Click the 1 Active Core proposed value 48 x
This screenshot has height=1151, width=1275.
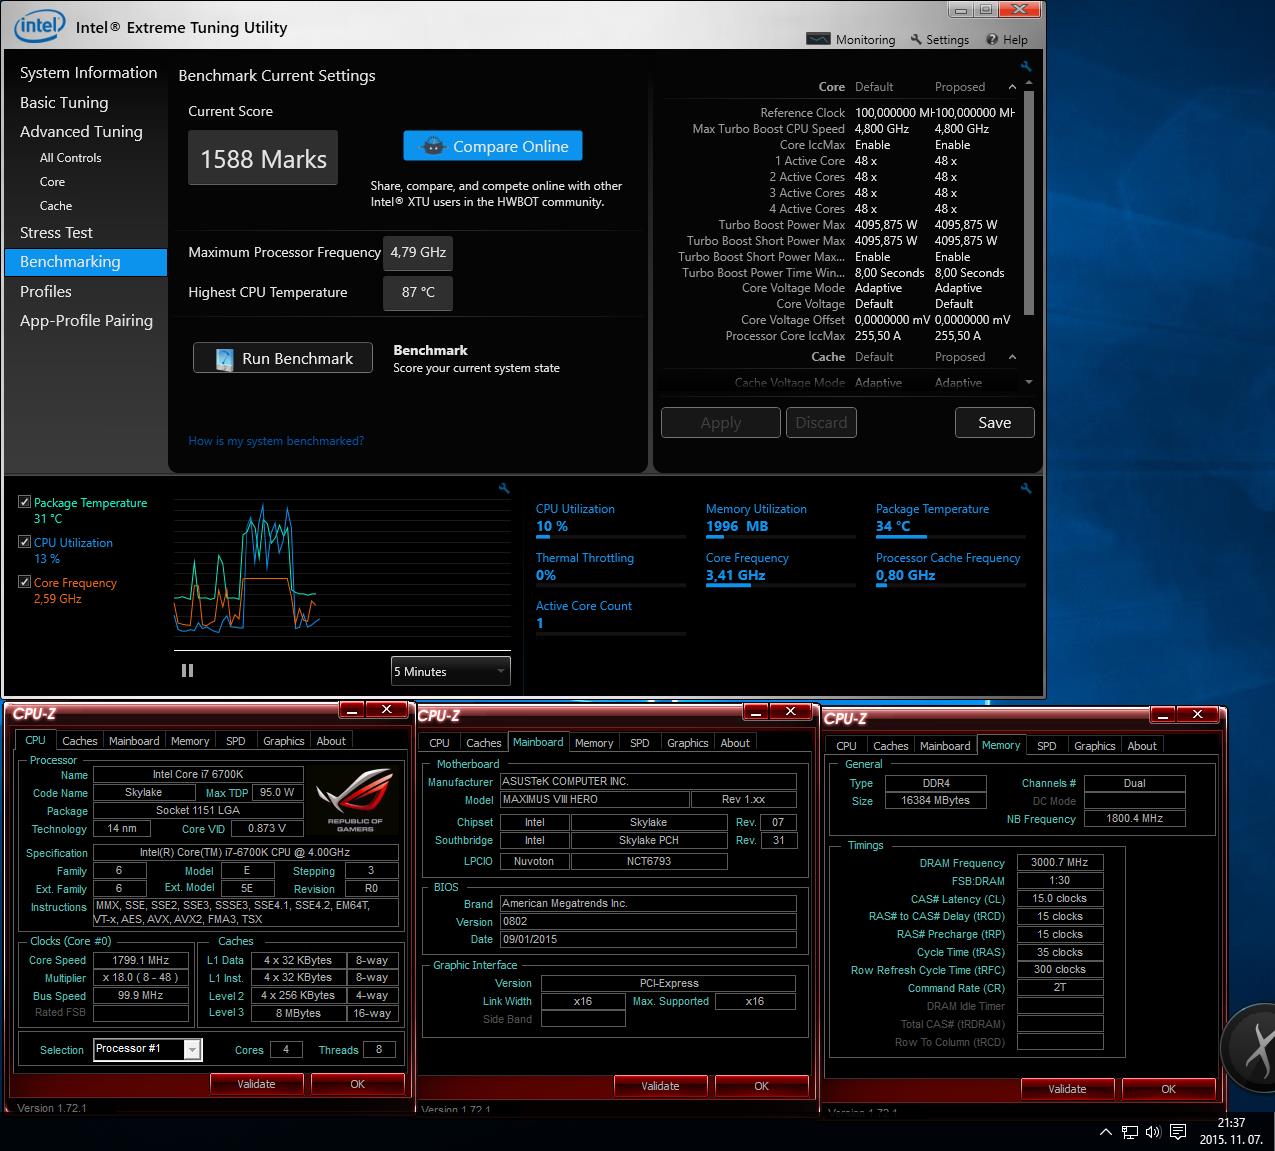946,161
